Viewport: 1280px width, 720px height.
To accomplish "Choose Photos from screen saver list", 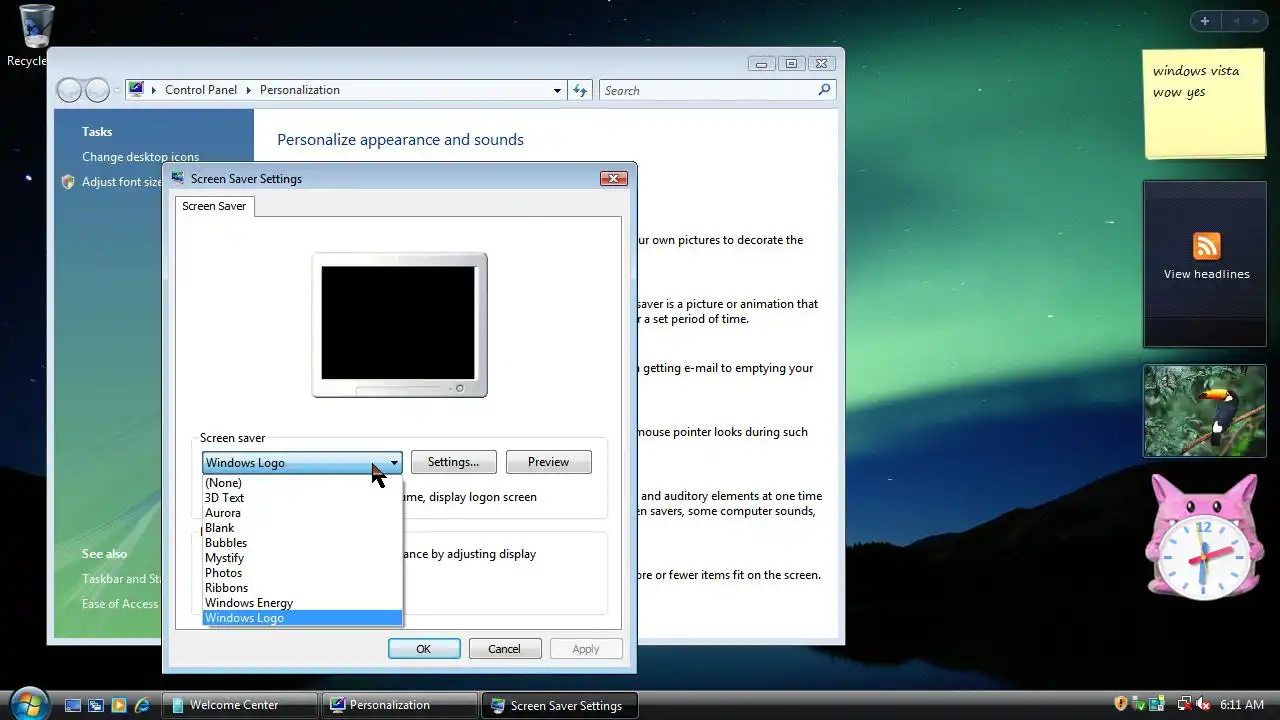I will pyautogui.click(x=302, y=572).
